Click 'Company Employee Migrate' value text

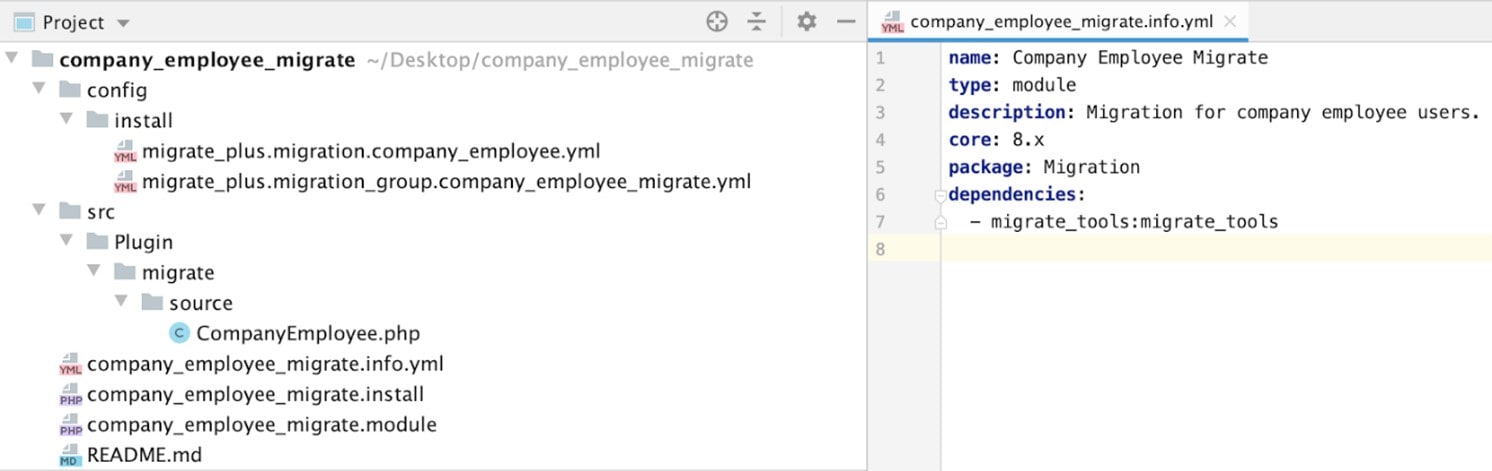pyautogui.click(x=1140, y=58)
